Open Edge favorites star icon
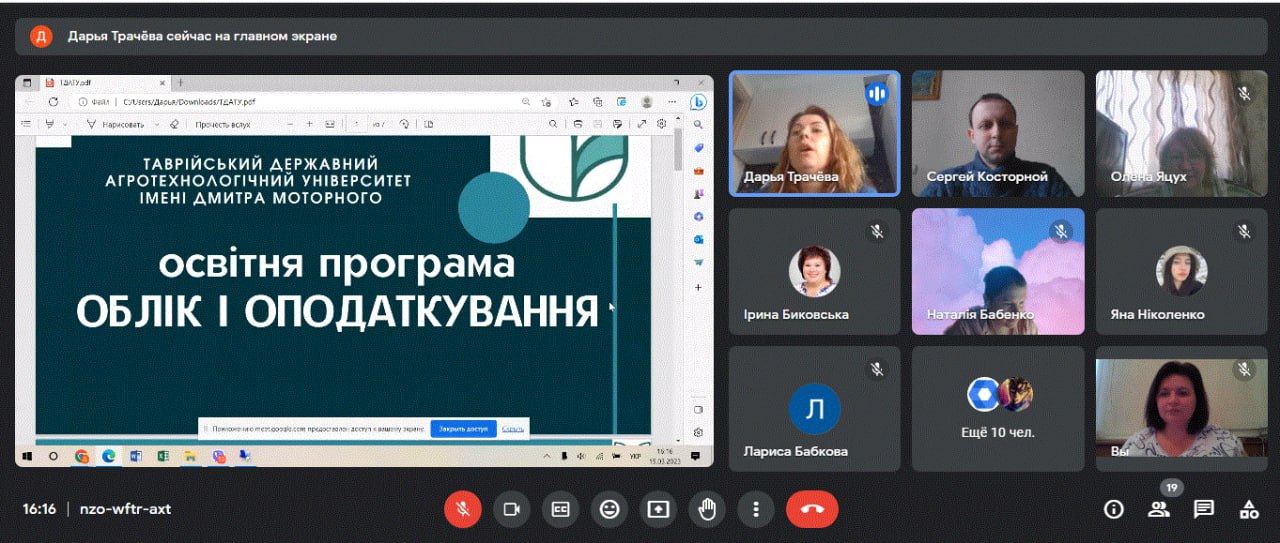The height and width of the screenshot is (543, 1280). point(574,102)
